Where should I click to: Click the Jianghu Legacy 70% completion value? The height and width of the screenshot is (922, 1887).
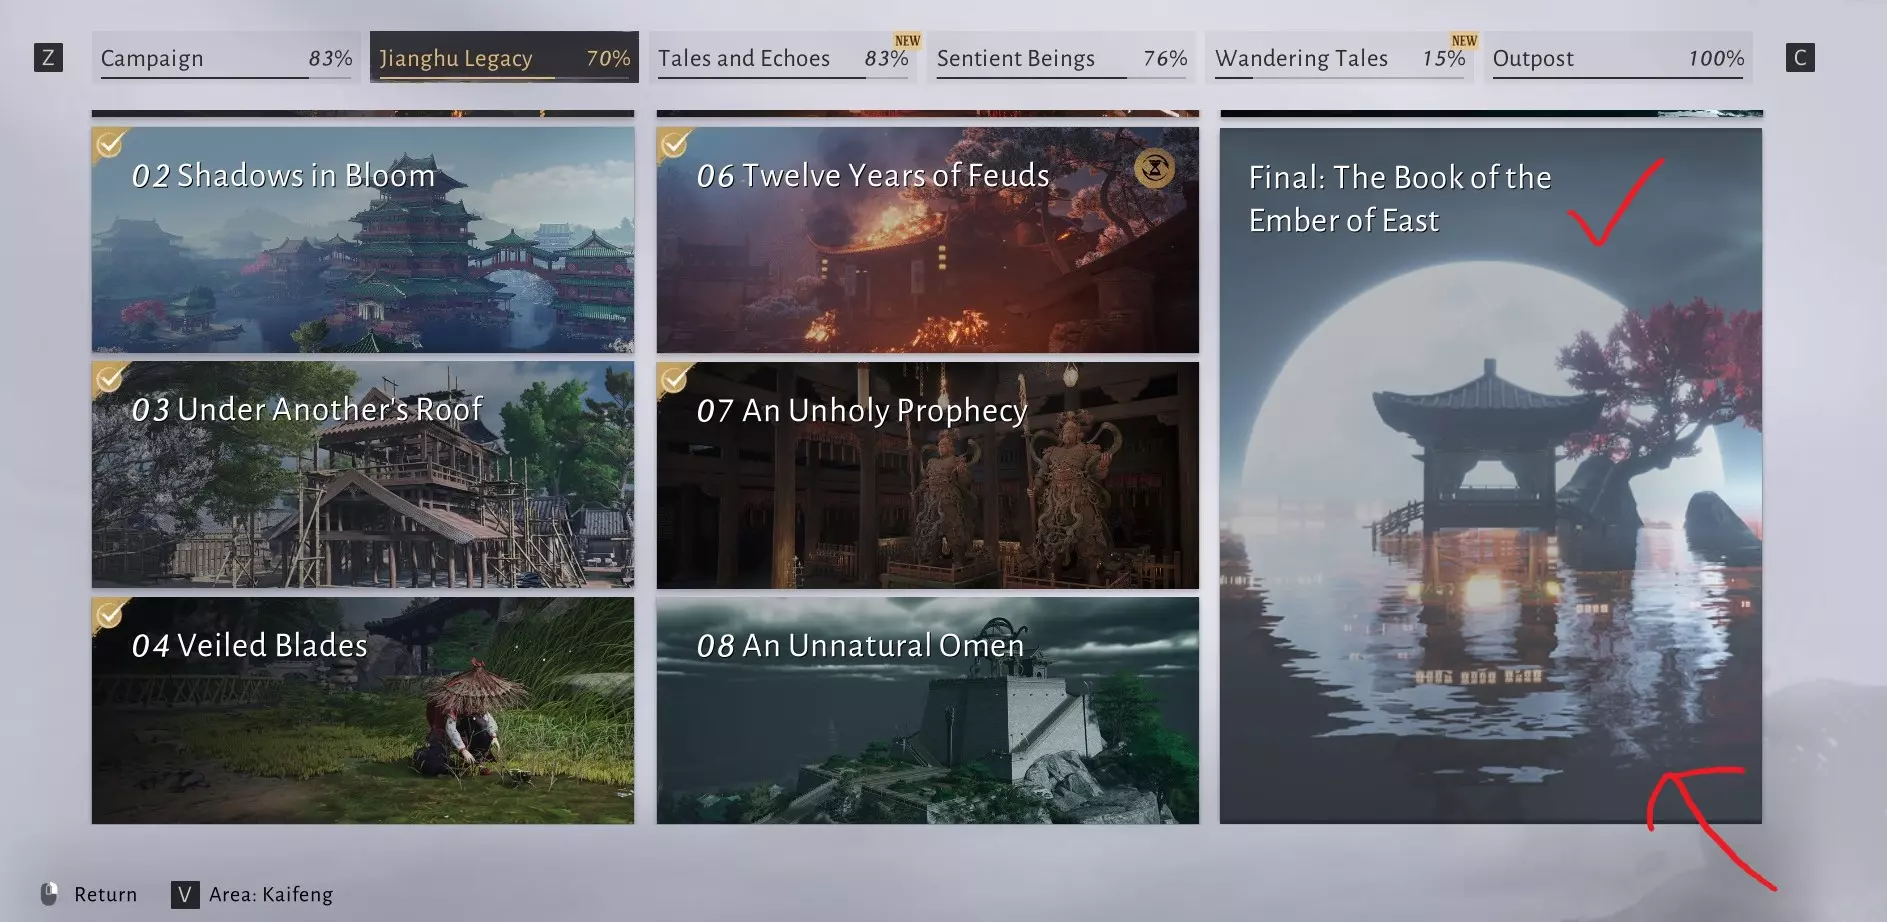pyautogui.click(x=608, y=58)
